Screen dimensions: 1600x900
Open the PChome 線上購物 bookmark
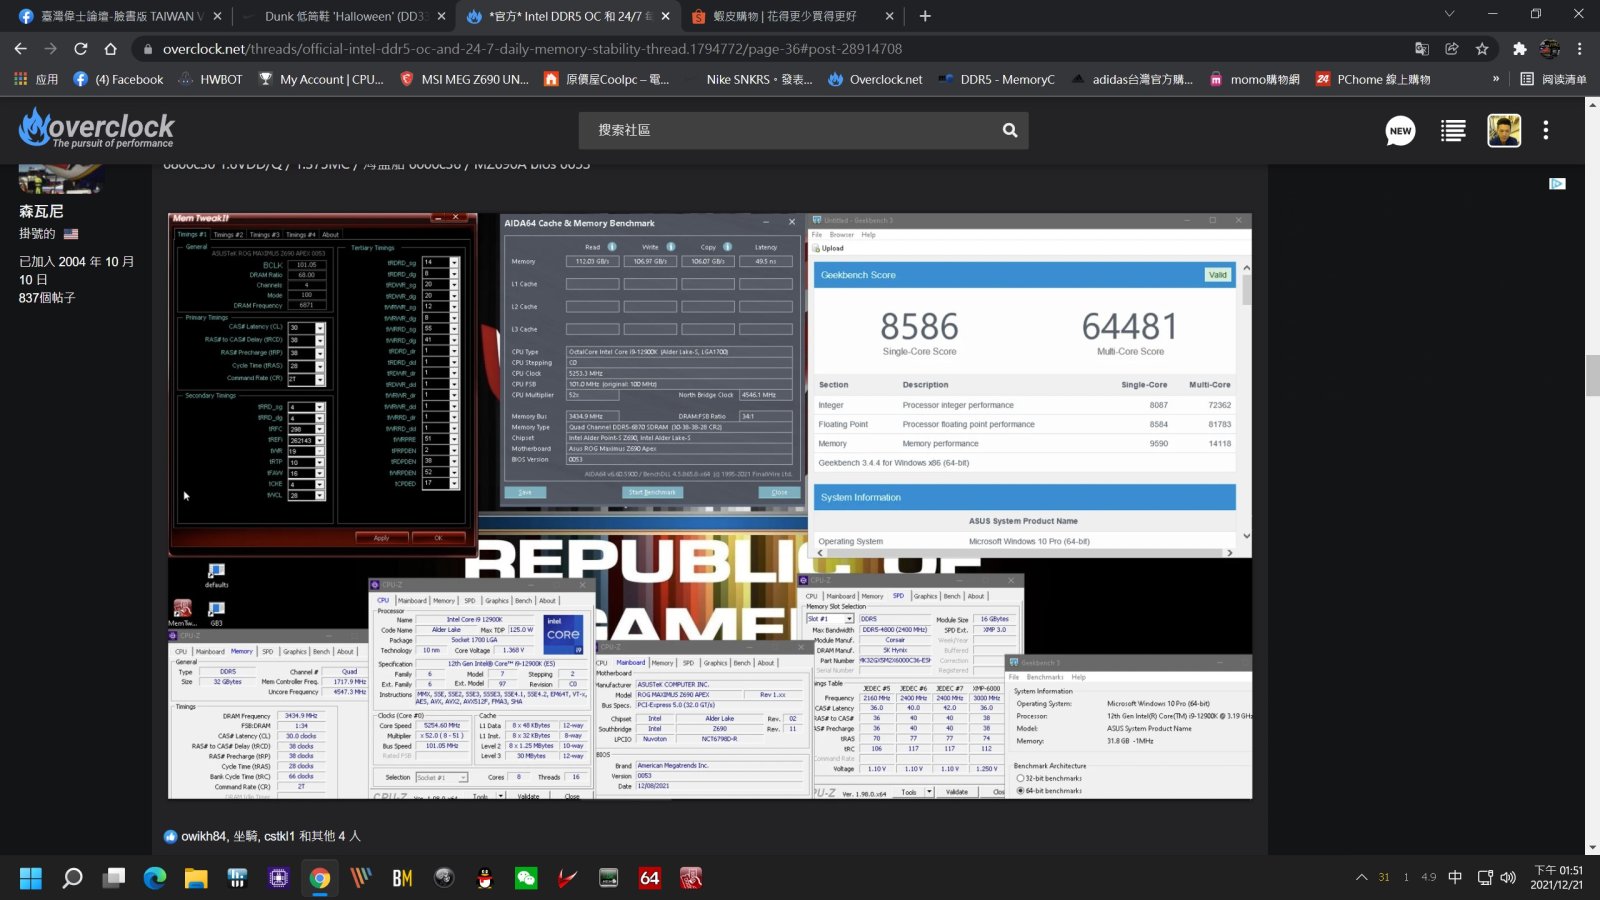point(1373,79)
